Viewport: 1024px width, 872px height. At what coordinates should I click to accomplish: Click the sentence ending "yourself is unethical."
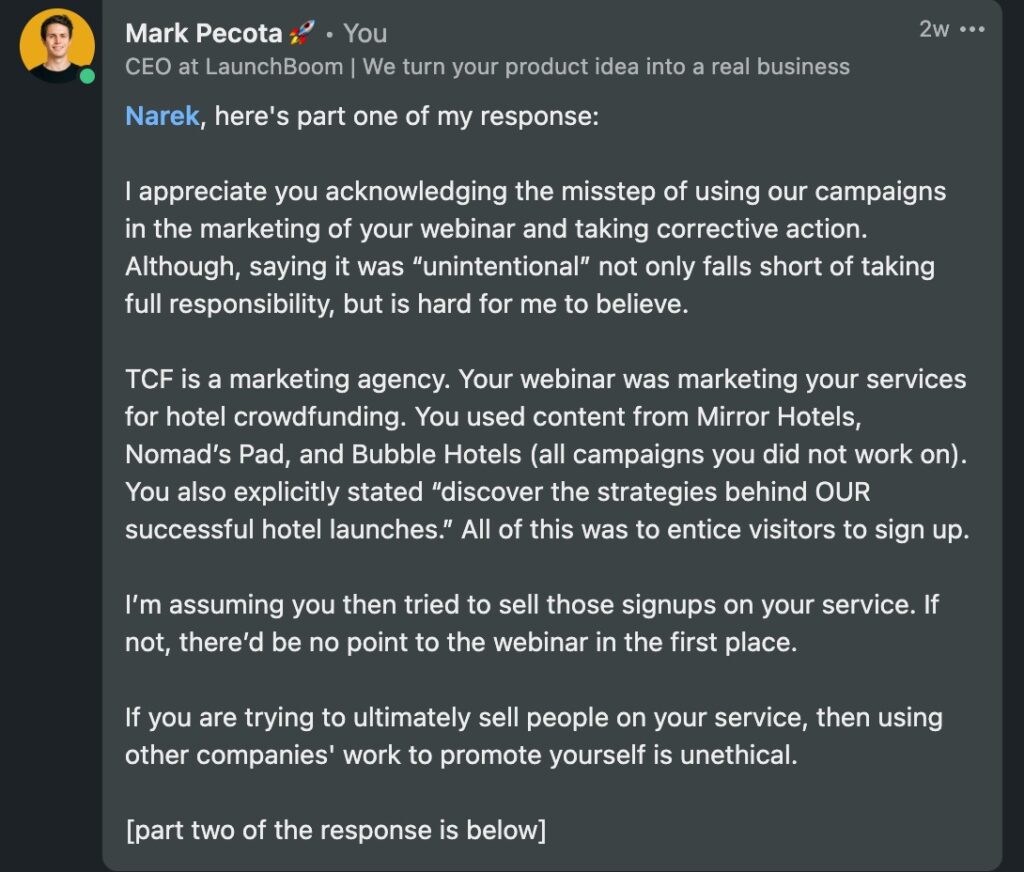(x=534, y=736)
